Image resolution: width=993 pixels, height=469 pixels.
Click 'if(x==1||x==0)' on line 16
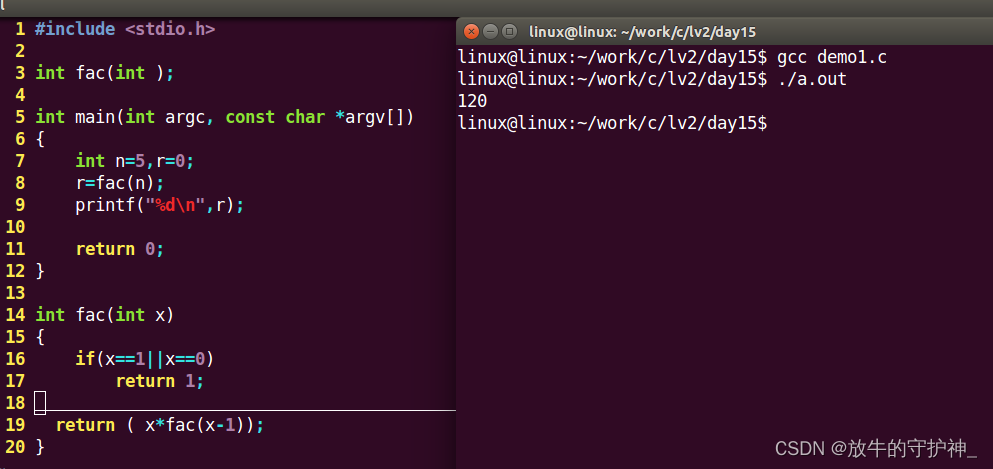144,359
